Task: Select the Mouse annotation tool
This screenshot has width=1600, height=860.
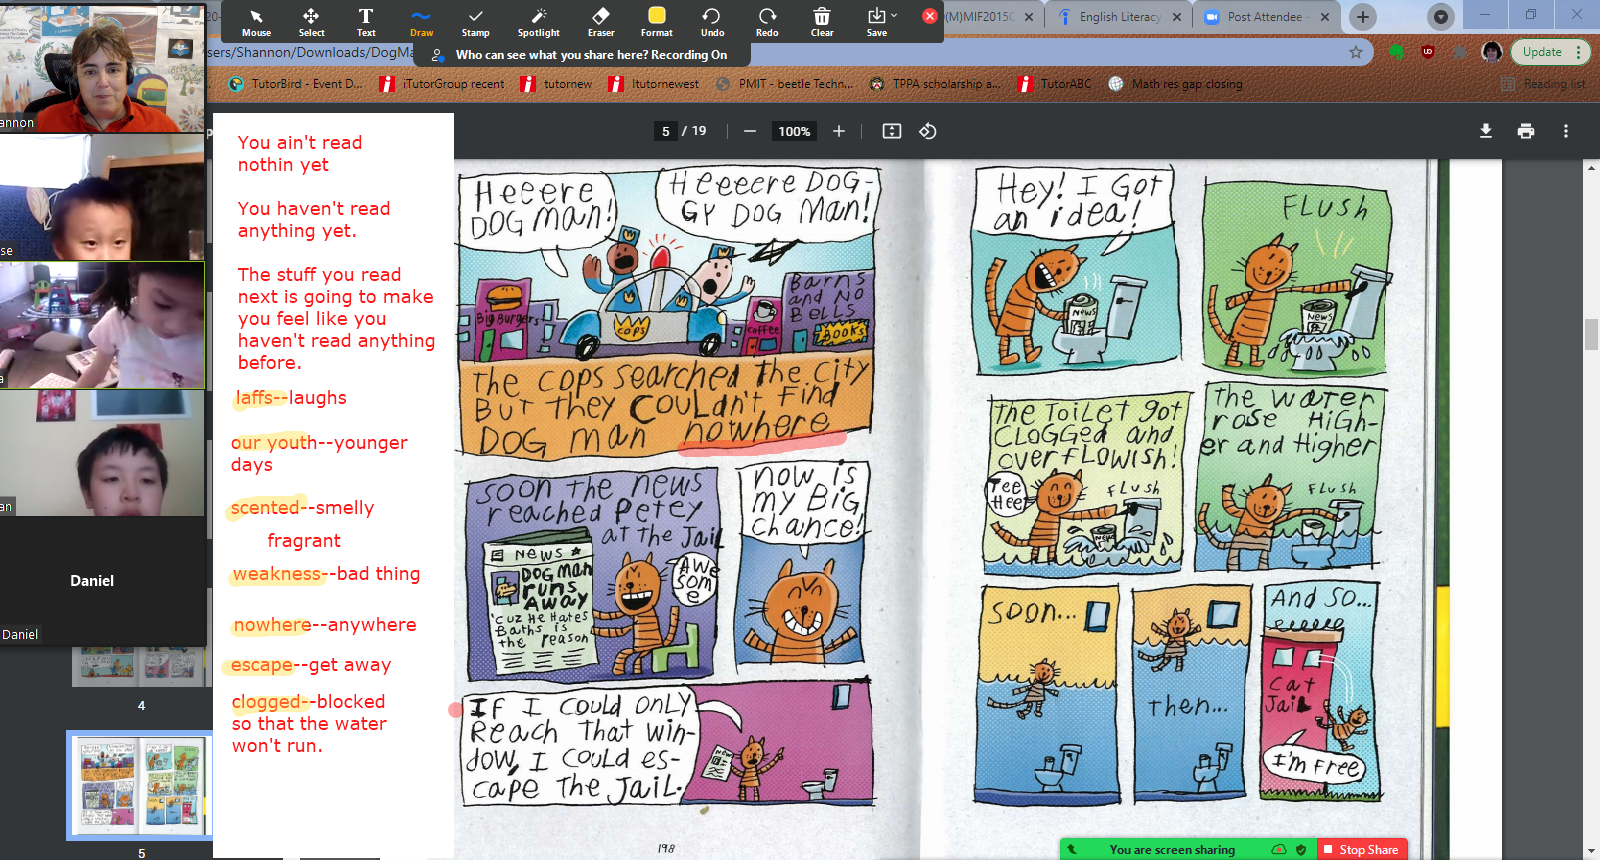Action: [256, 22]
